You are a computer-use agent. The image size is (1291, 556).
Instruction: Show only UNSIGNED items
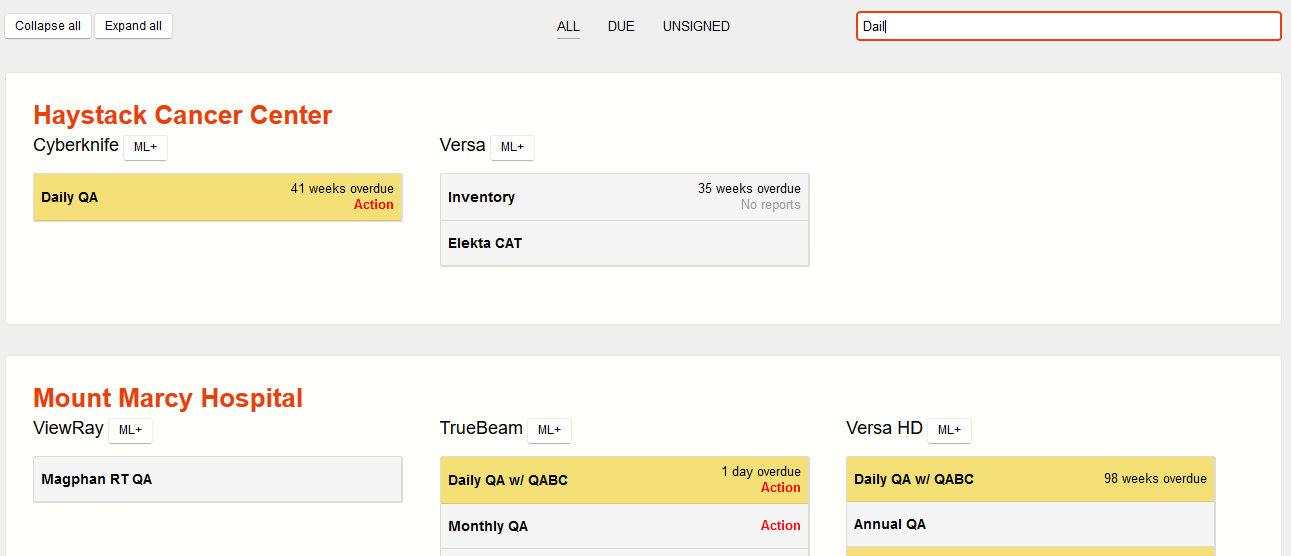[x=696, y=27]
